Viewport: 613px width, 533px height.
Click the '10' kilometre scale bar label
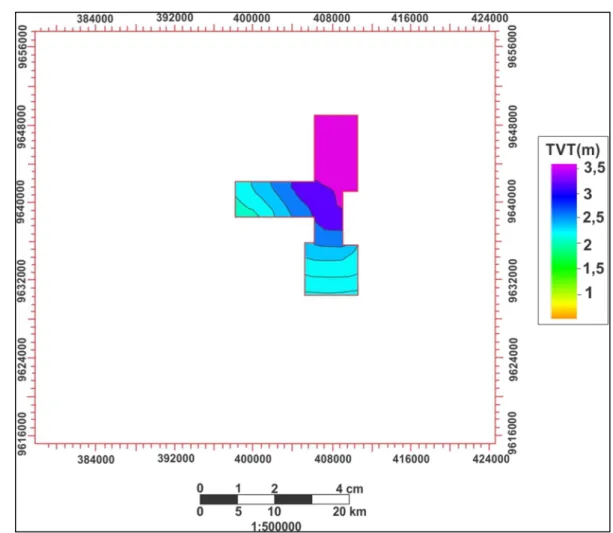pyautogui.click(x=274, y=511)
